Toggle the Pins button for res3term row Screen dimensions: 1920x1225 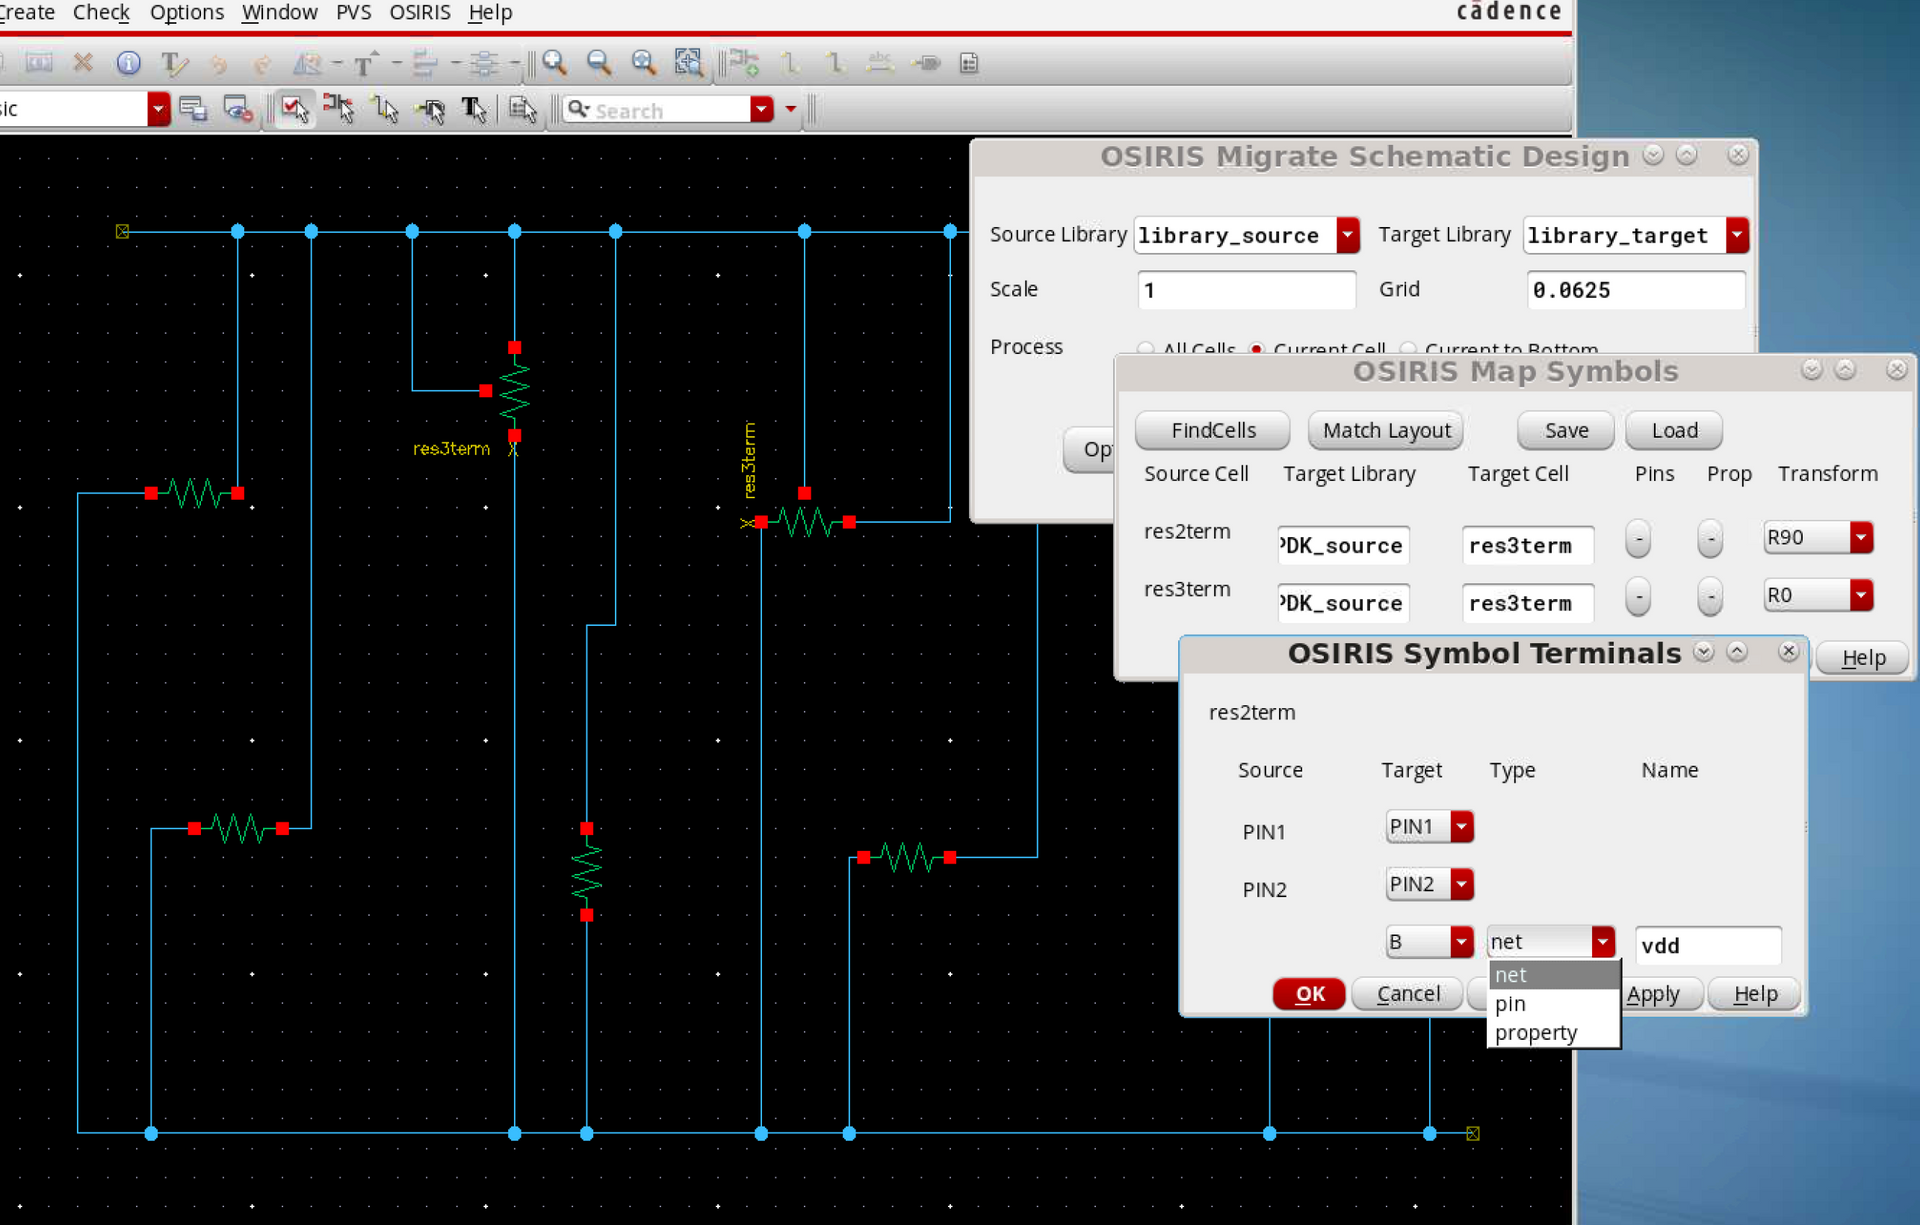[x=1638, y=597]
